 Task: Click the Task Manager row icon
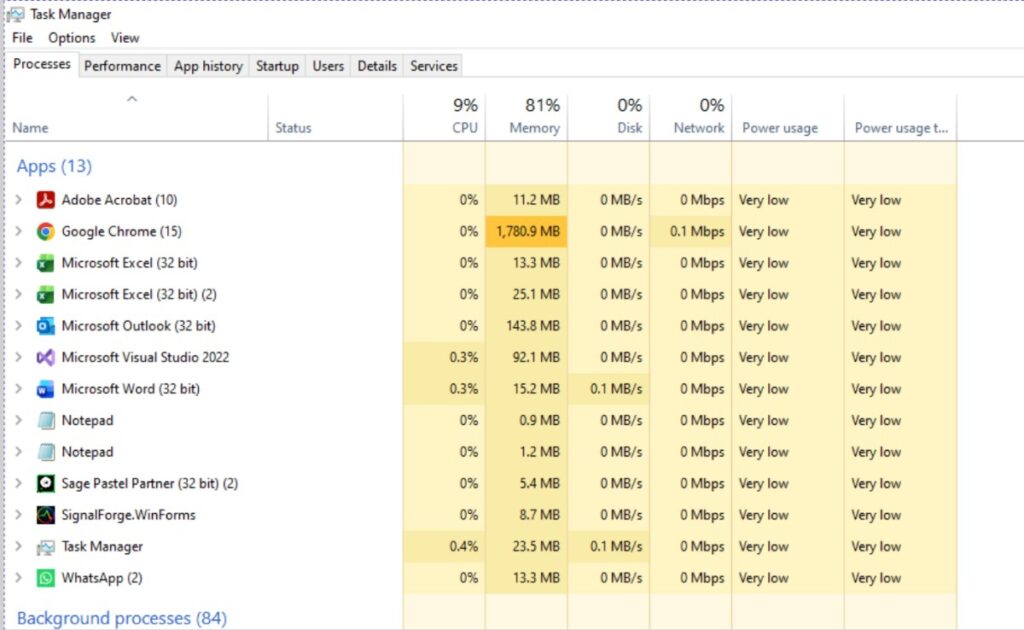45,546
